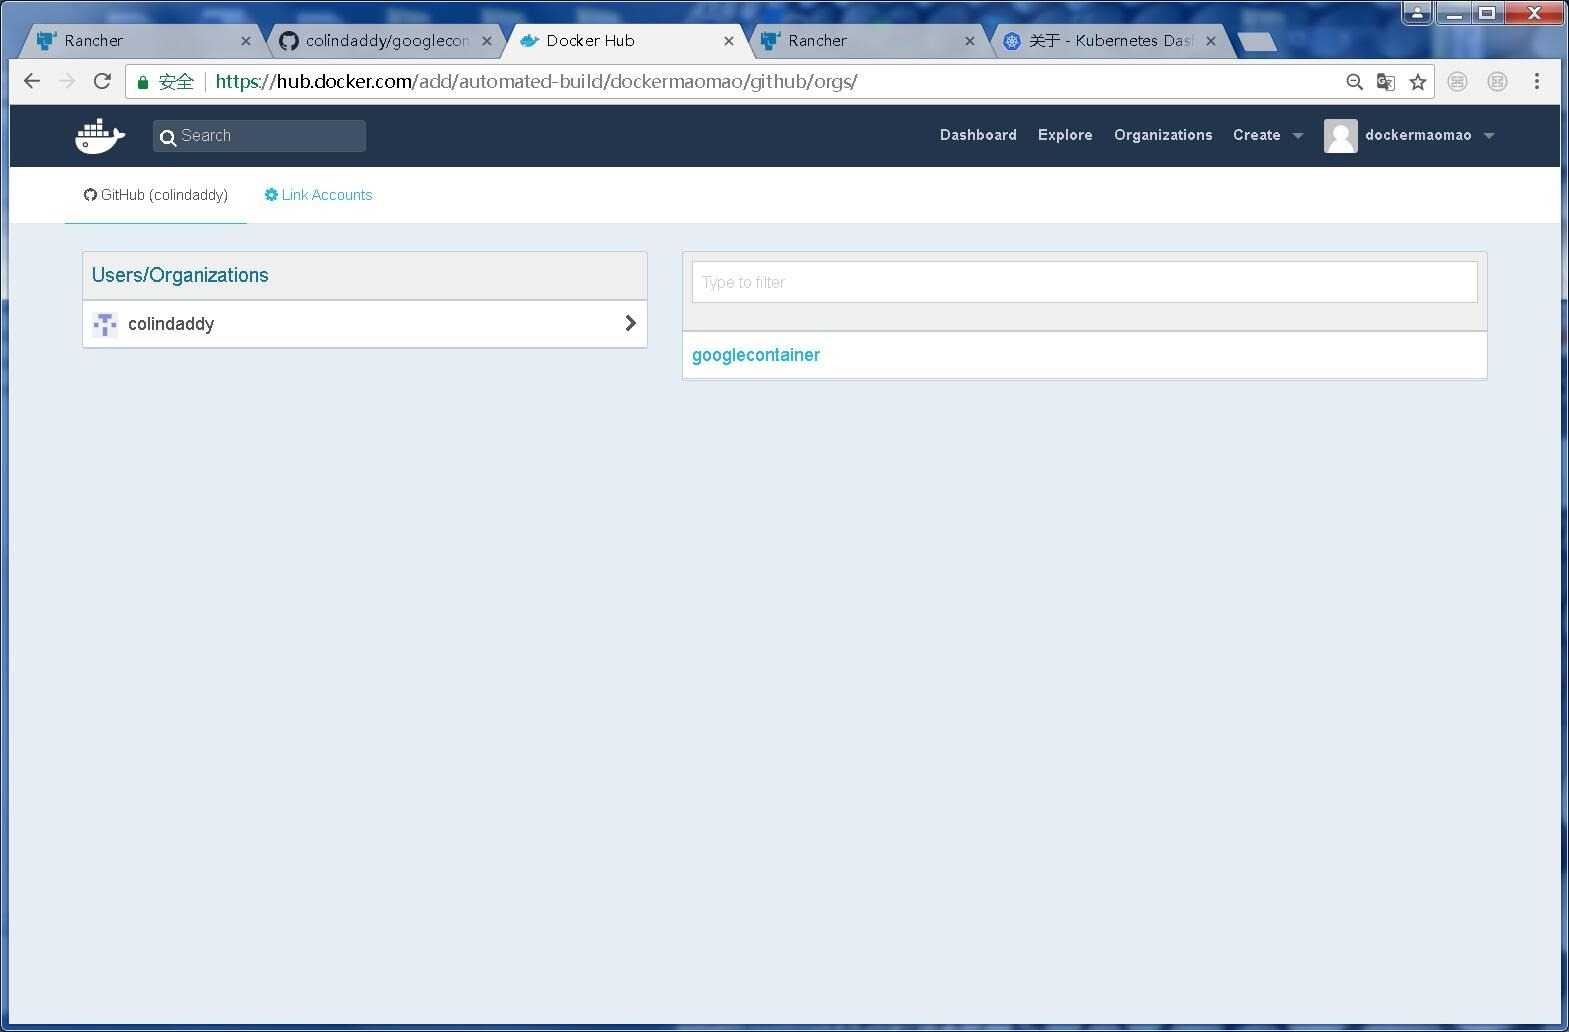Select the GitHub (colindaddy) tab
This screenshot has height=1032, width=1569.
(x=156, y=195)
